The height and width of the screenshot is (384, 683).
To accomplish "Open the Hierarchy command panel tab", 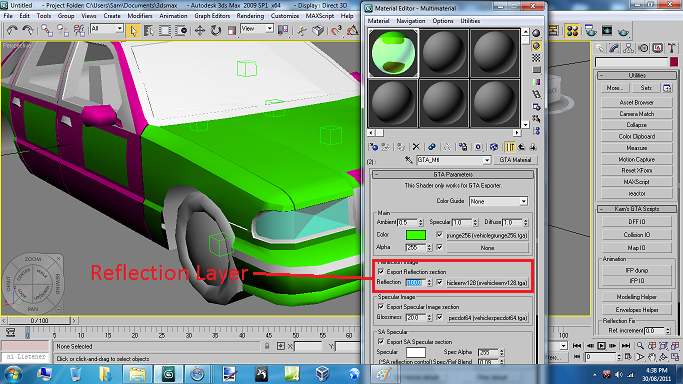I will [628, 48].
